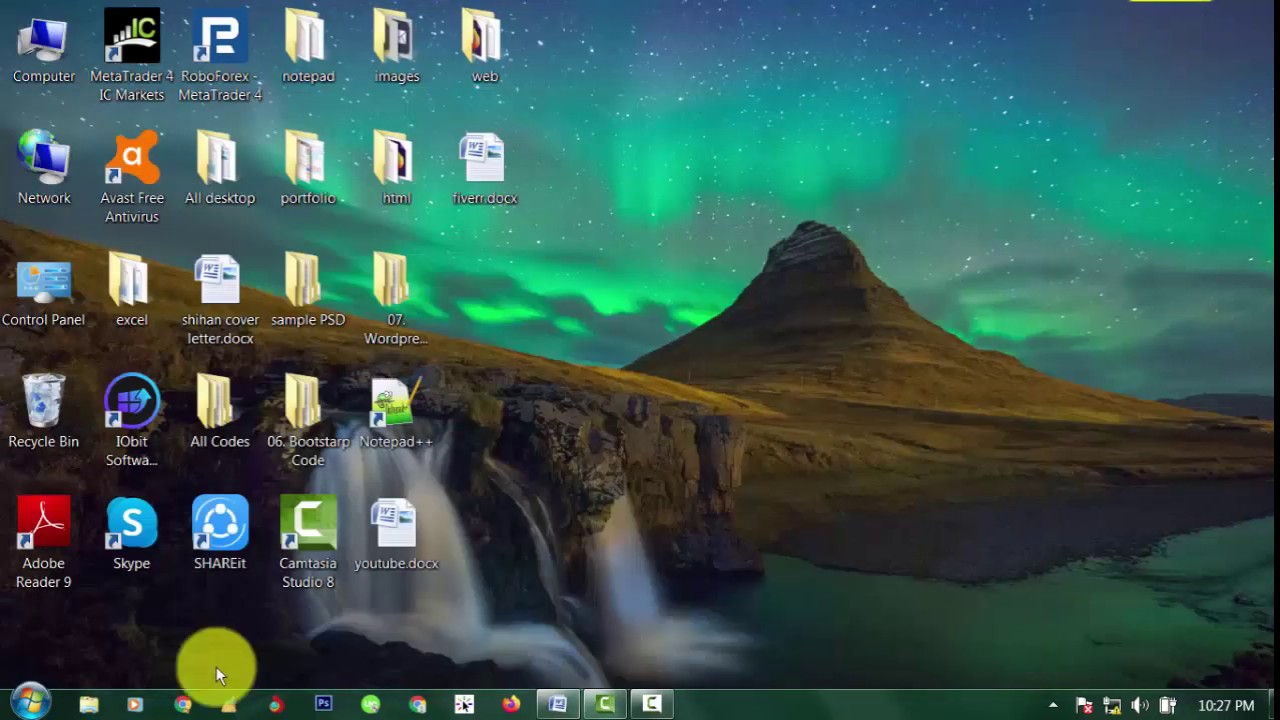Screen dimensions: 1280x720
Task: Open Chrome icon with profile badge
Action: (x=417, y=704)
